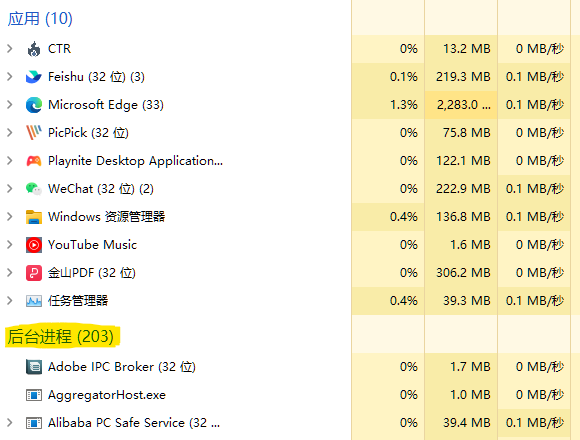
Task: Click the 后台进程 (203) group header
Action: pyautogui.click(x=61, y=336)
